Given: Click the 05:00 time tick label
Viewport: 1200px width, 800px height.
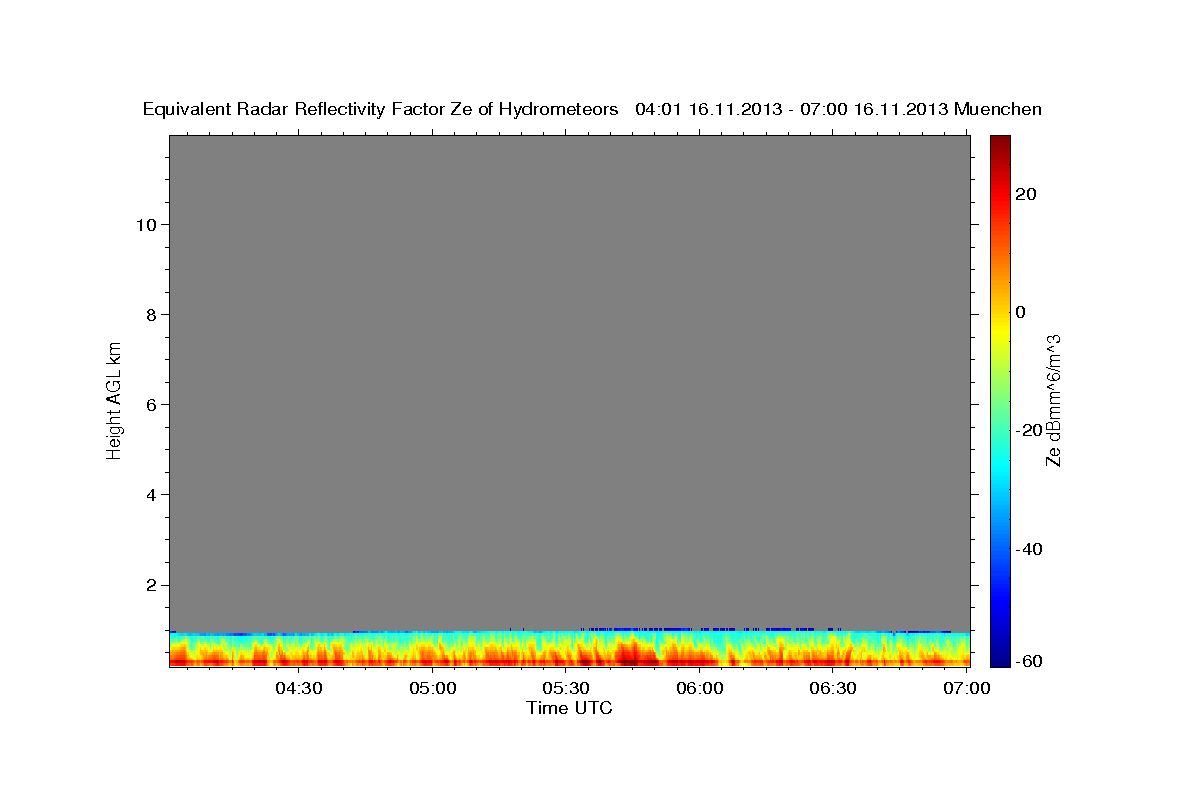Looking at the screenshot, I should tap(432, 688).
